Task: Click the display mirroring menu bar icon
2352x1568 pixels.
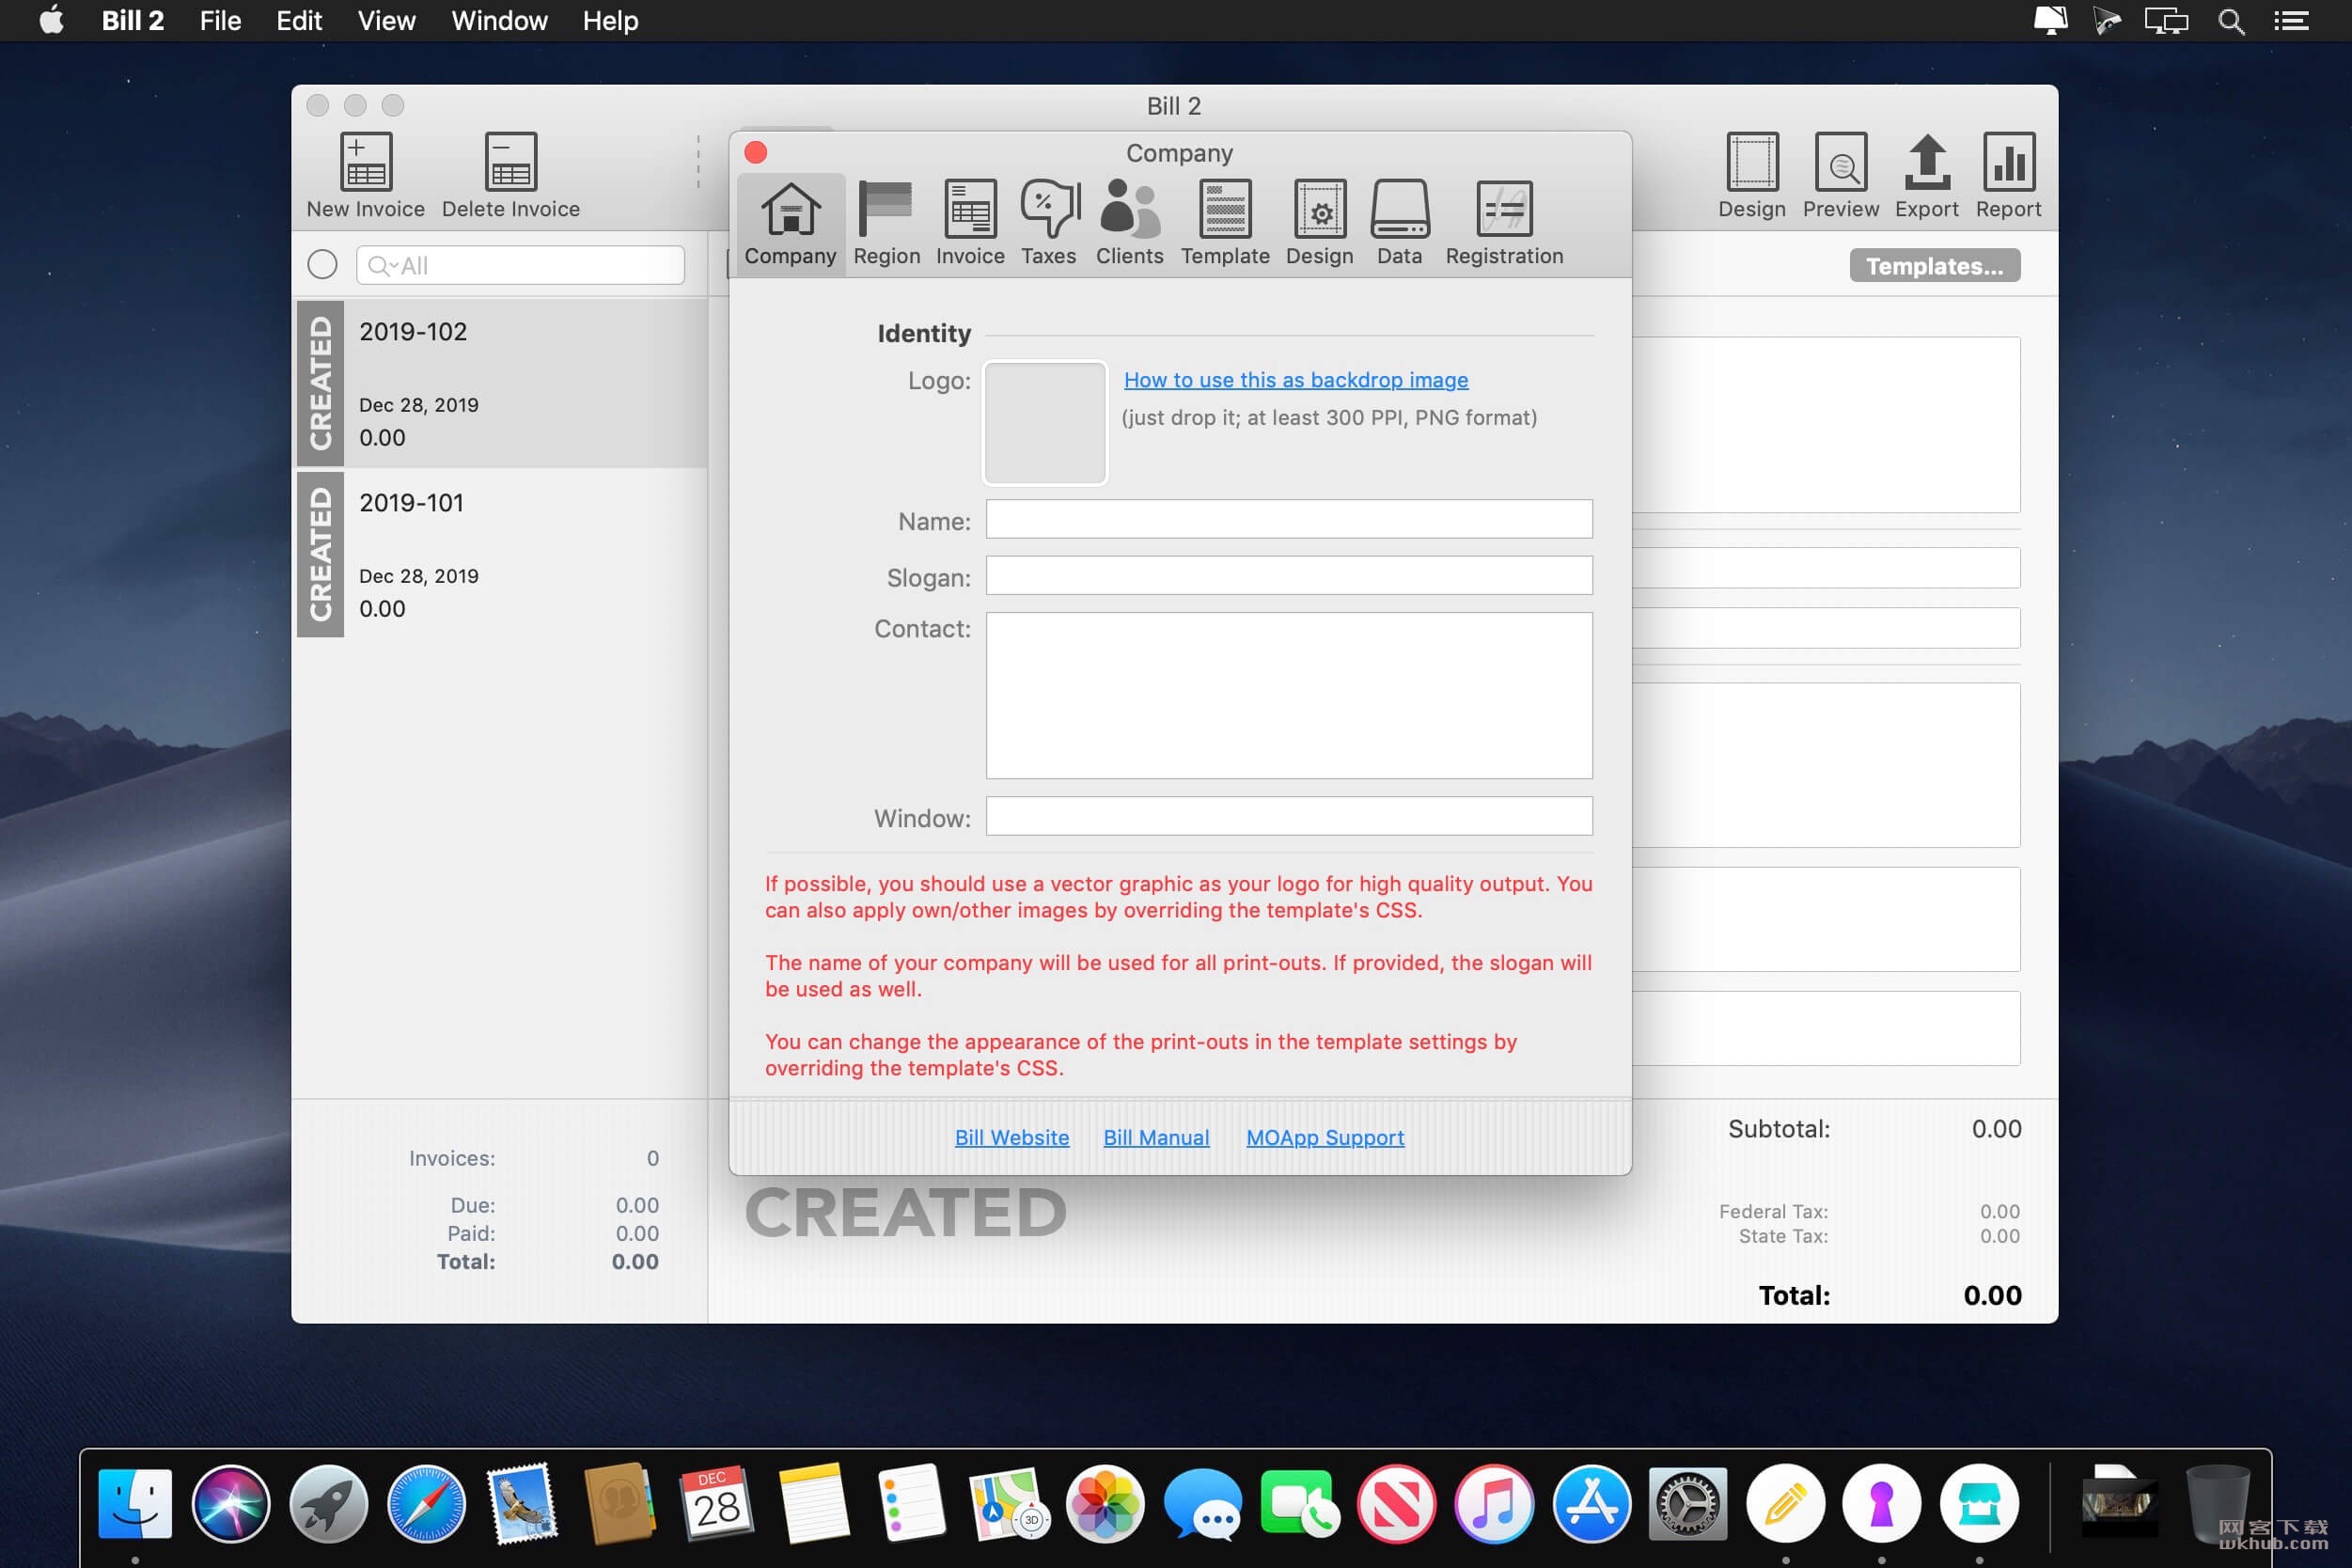Action: click(x=2166, y=21)
